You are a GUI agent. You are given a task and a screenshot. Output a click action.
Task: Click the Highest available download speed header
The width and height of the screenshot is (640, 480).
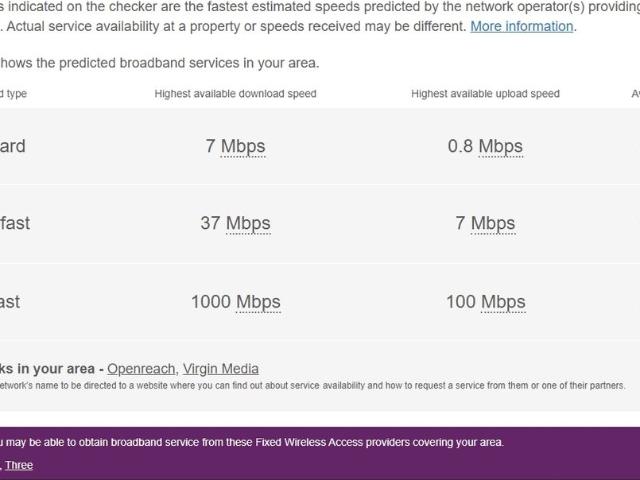pos(235,94)
